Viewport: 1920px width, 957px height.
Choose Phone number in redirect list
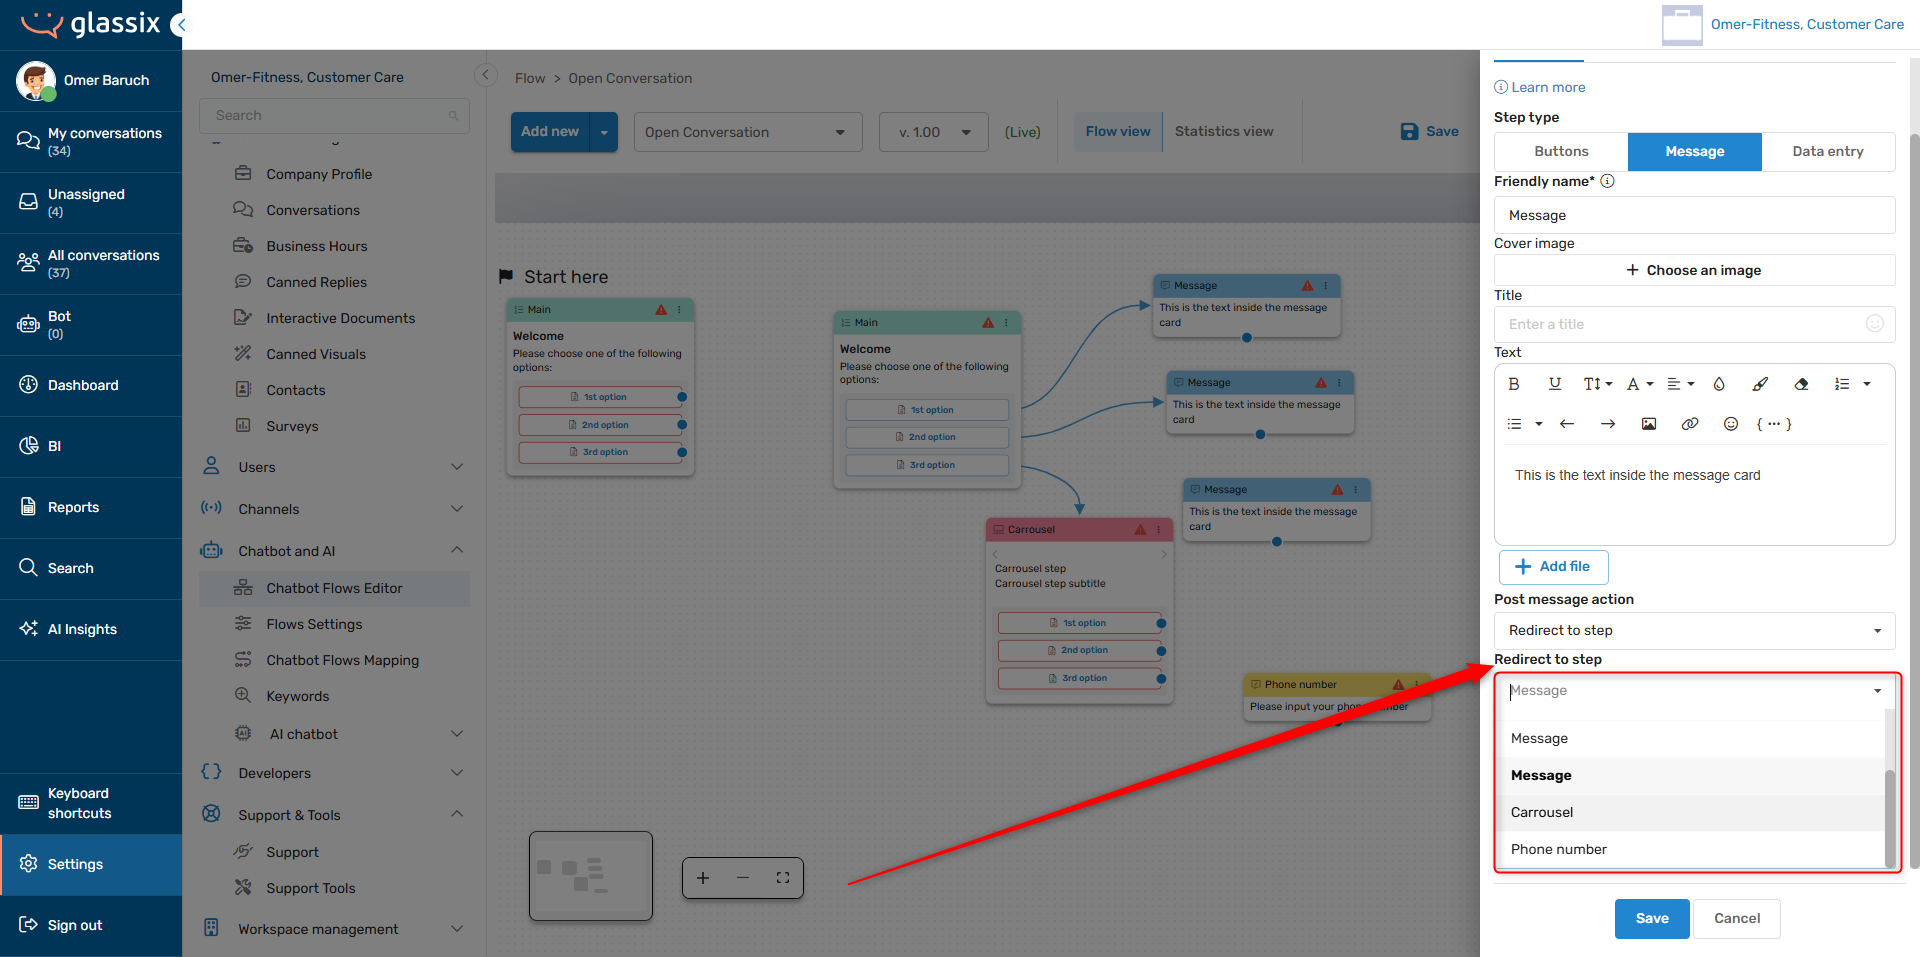(1690, 849)
